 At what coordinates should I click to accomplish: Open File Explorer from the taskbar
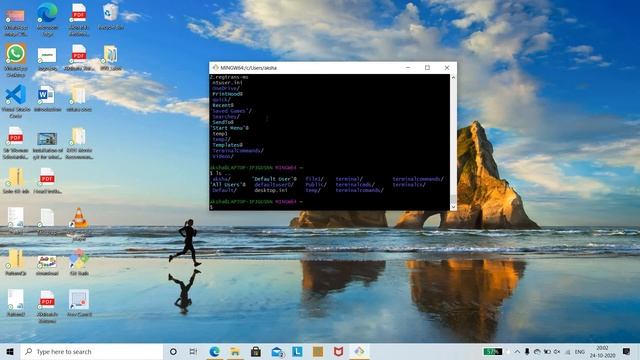point(235,351)
